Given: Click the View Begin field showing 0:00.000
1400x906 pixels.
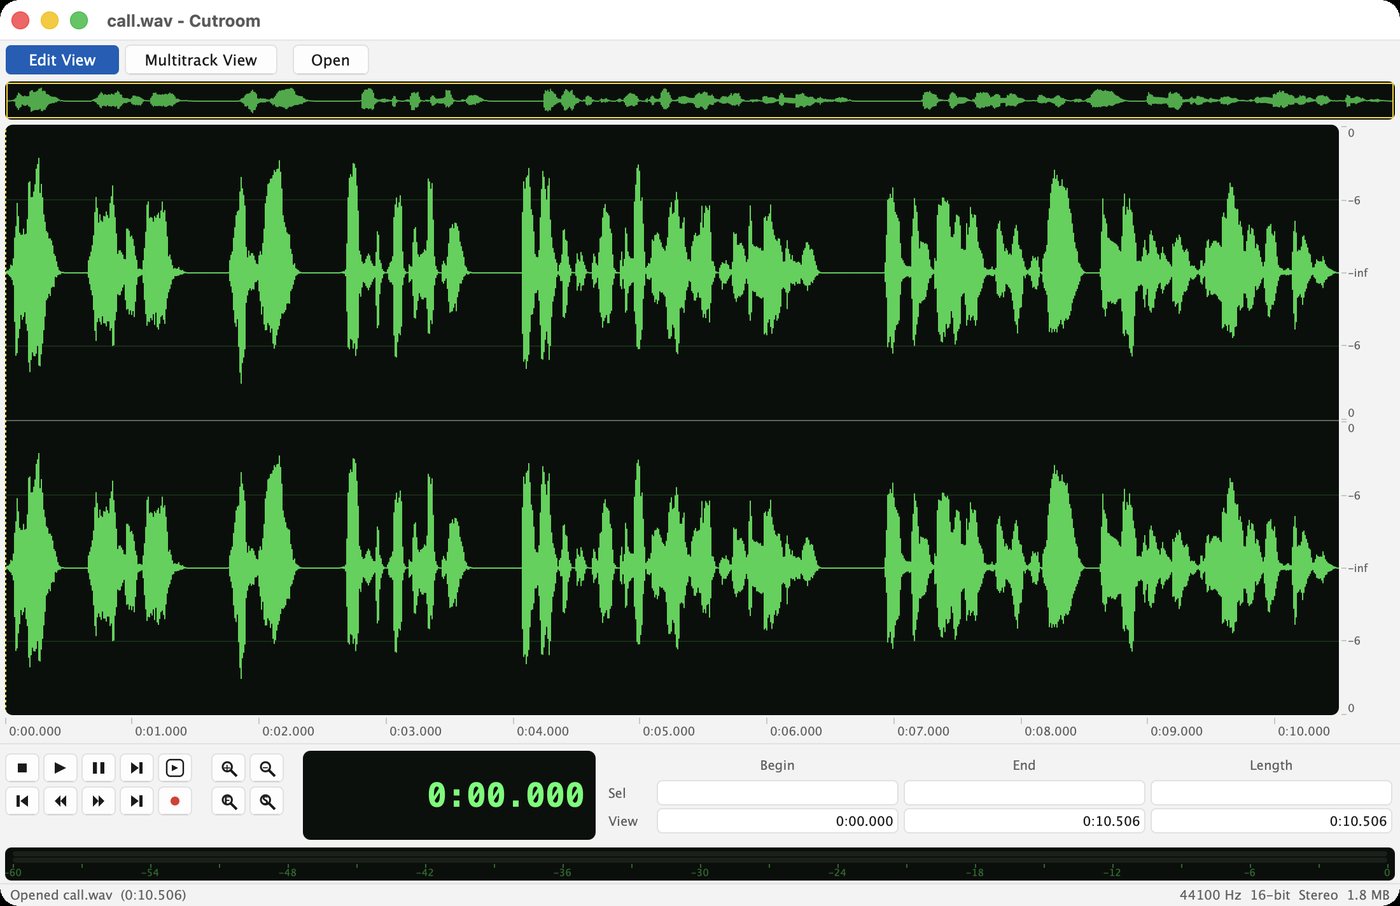Looking at the screenshot, I should click(x=777, y=821).
